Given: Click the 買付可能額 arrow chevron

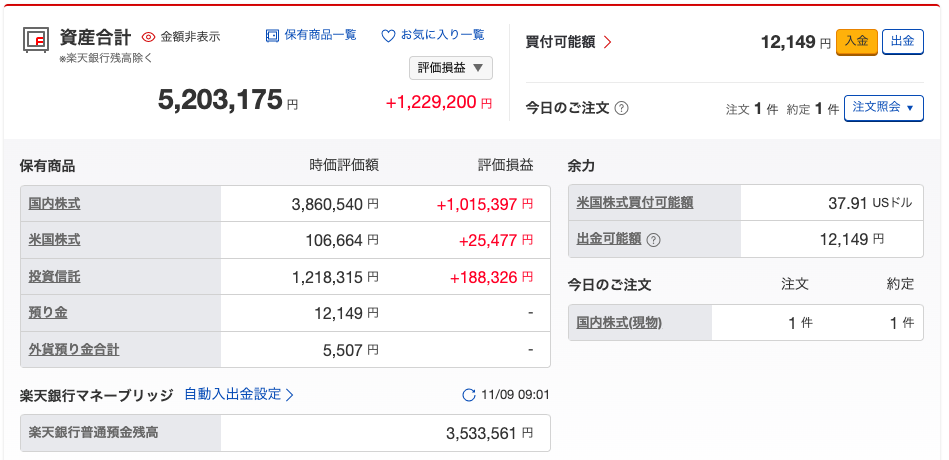Looking at the screenshot, I should (608, 42).
